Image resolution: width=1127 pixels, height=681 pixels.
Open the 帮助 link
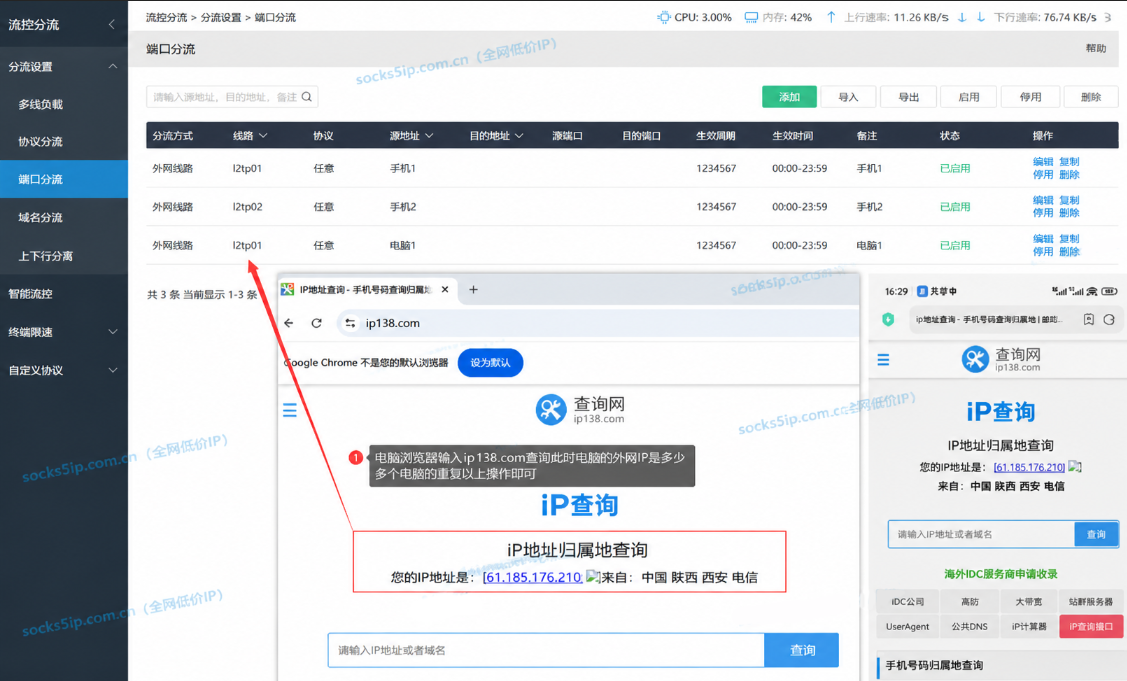[x=1096, y=48]
